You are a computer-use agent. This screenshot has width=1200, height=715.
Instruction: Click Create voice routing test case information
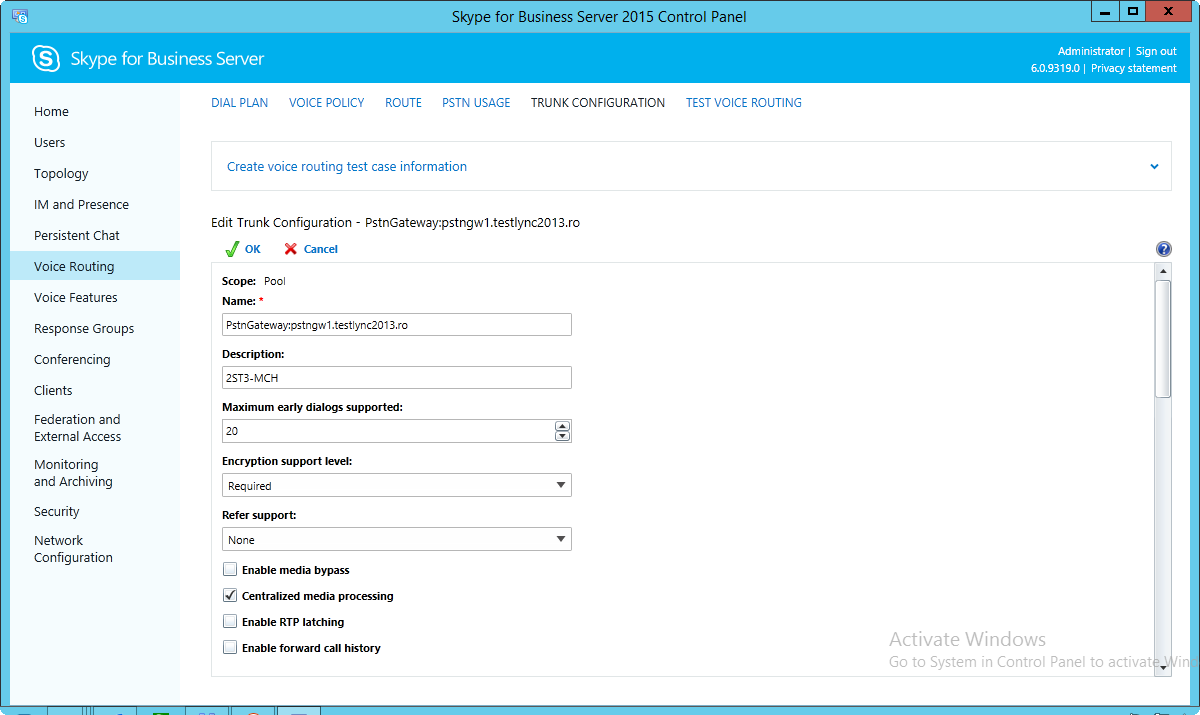coord(347,167)
